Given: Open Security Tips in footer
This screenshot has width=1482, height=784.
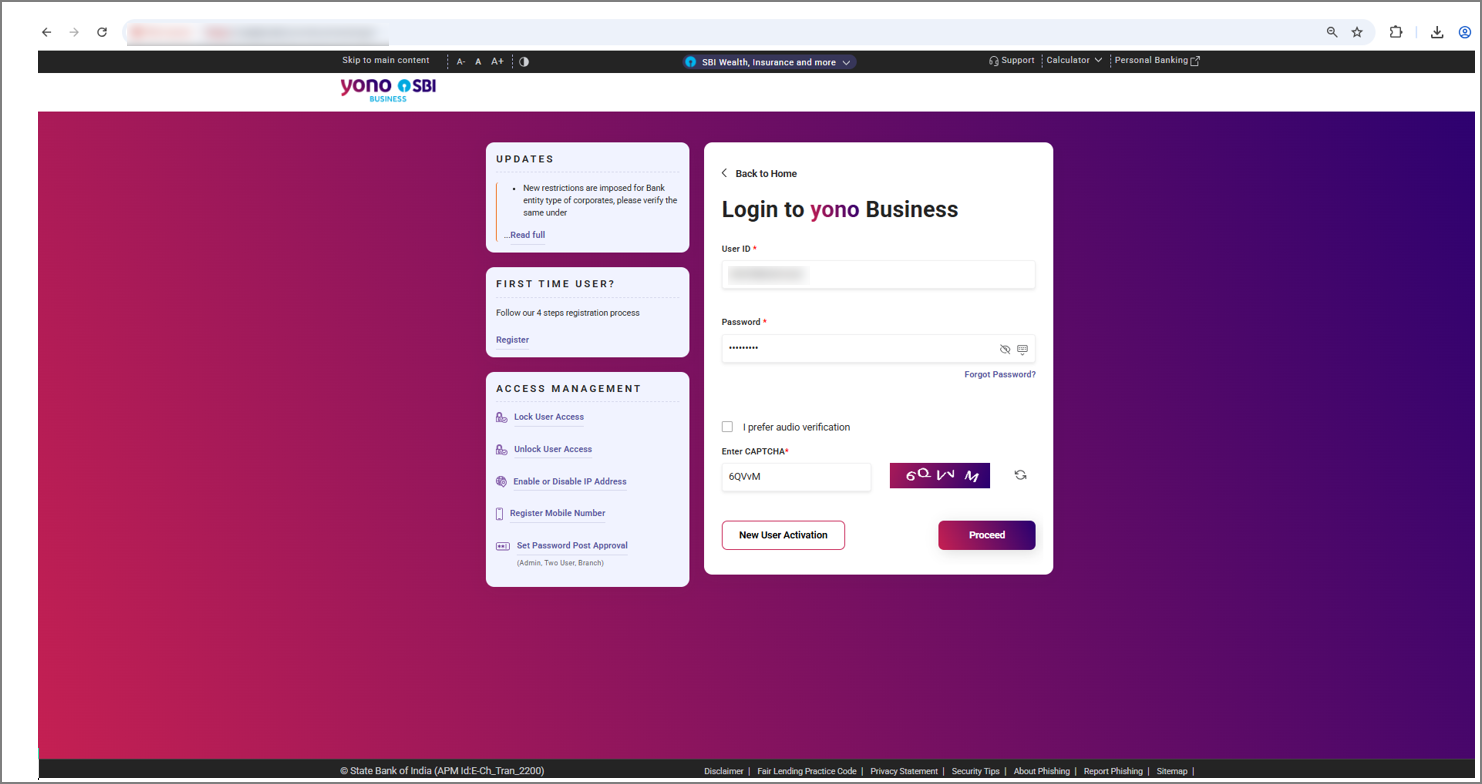Looking at the screenshot, I should tap(975, 771).
